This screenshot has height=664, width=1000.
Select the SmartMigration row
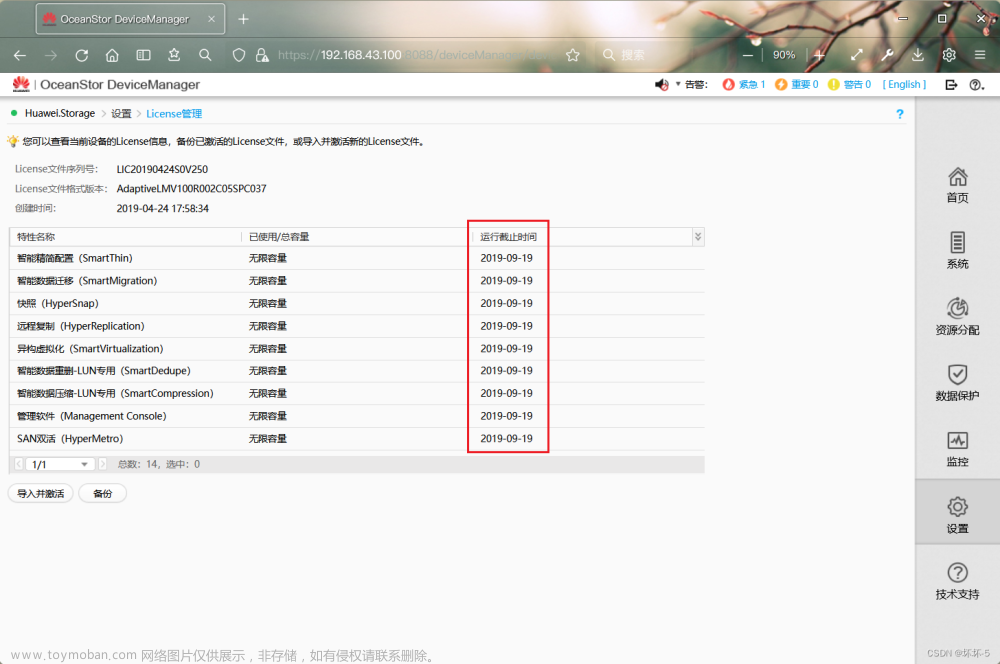357,281
